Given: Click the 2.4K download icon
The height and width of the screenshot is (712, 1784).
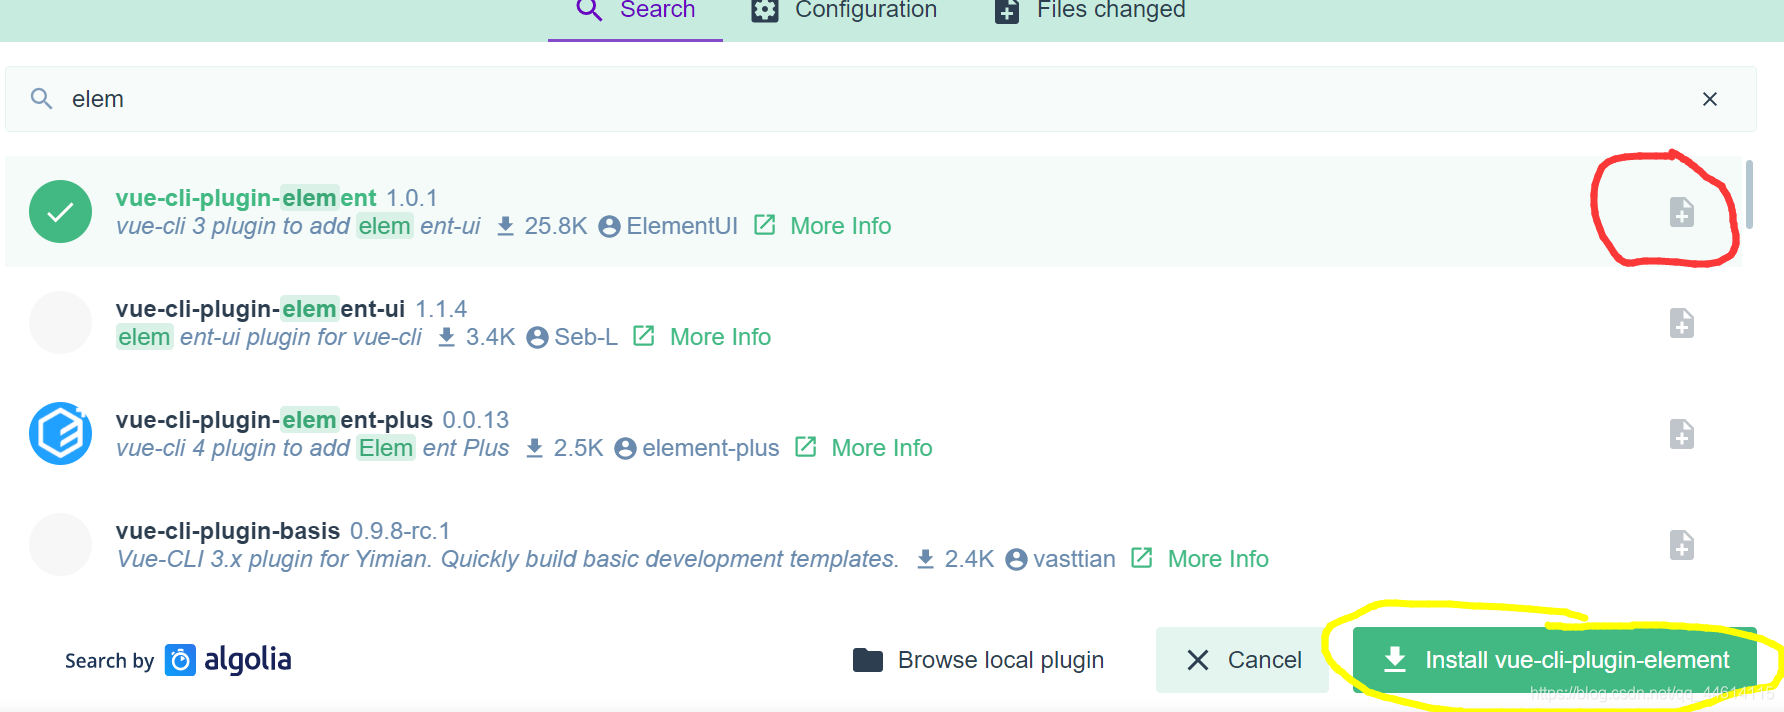Looking at the screenshot, I should tap(926, 559).
